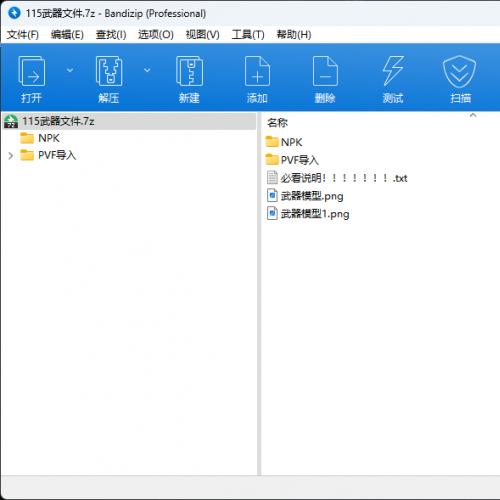The height and width of the screenshot is (500, 500).
Task: Open the 工具(T) menu
Action: pyautogui.click(x=248, y=34)
